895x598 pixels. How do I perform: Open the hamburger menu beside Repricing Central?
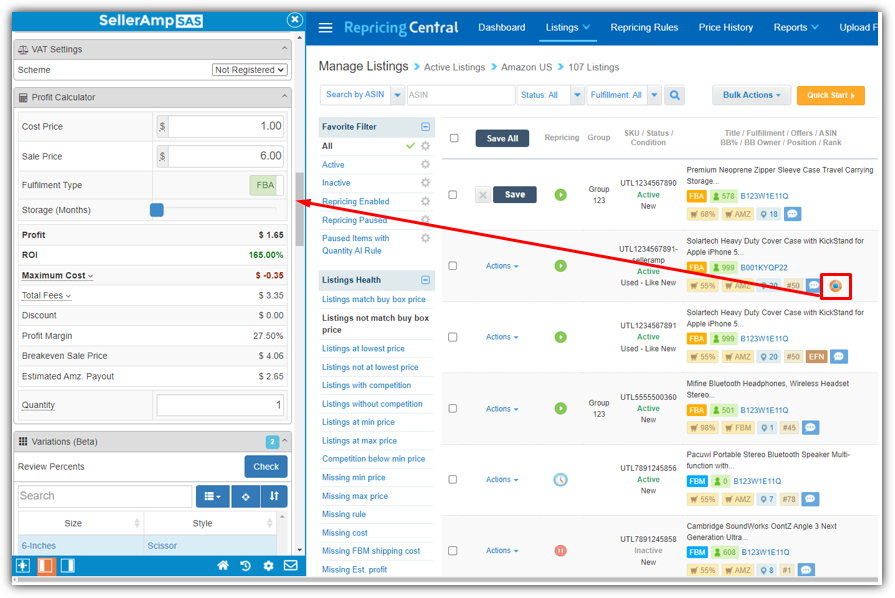click(x=325, y=27)
